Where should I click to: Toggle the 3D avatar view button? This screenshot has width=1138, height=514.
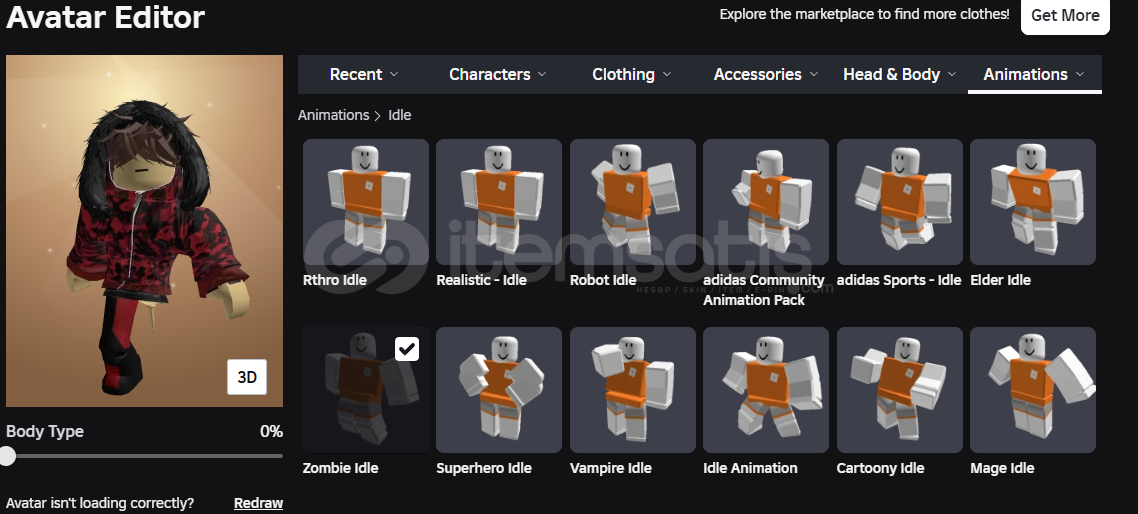click(x=247, y=377)
